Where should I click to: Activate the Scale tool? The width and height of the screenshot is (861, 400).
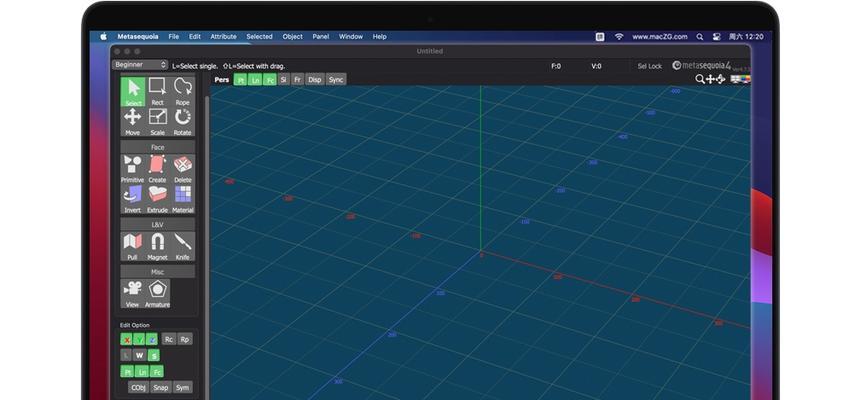click(x=158, y=121)
